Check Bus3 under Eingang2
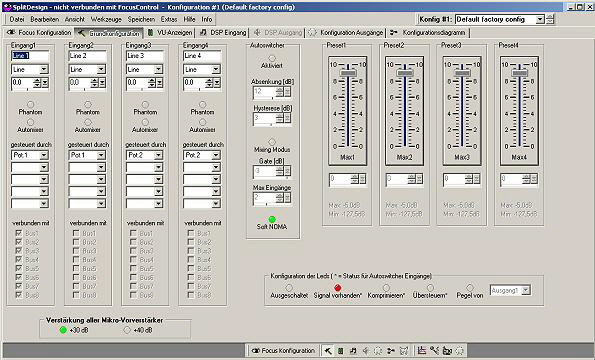The width and height of the screenshot is (595, 360). click(76, 251)
